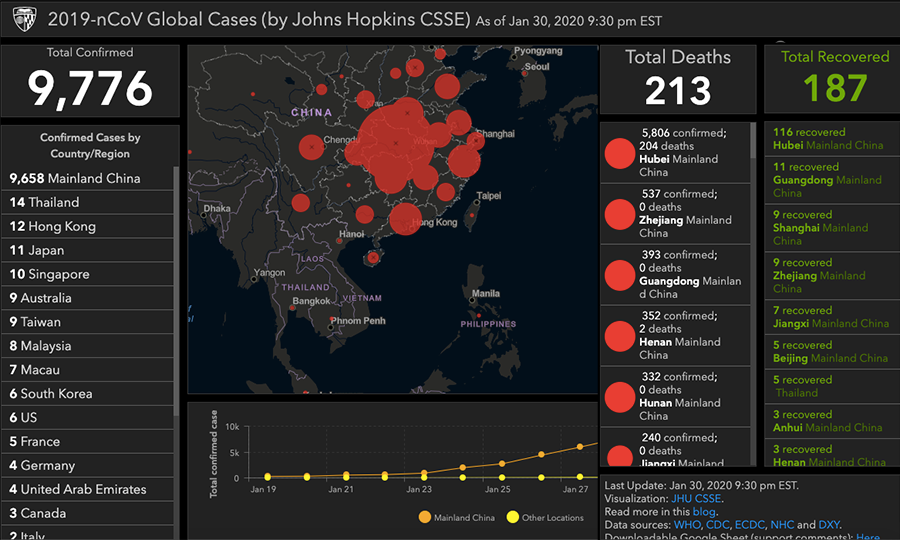
Task: Click the Mainland China Jan 25 data point
Action: point(502,464)
